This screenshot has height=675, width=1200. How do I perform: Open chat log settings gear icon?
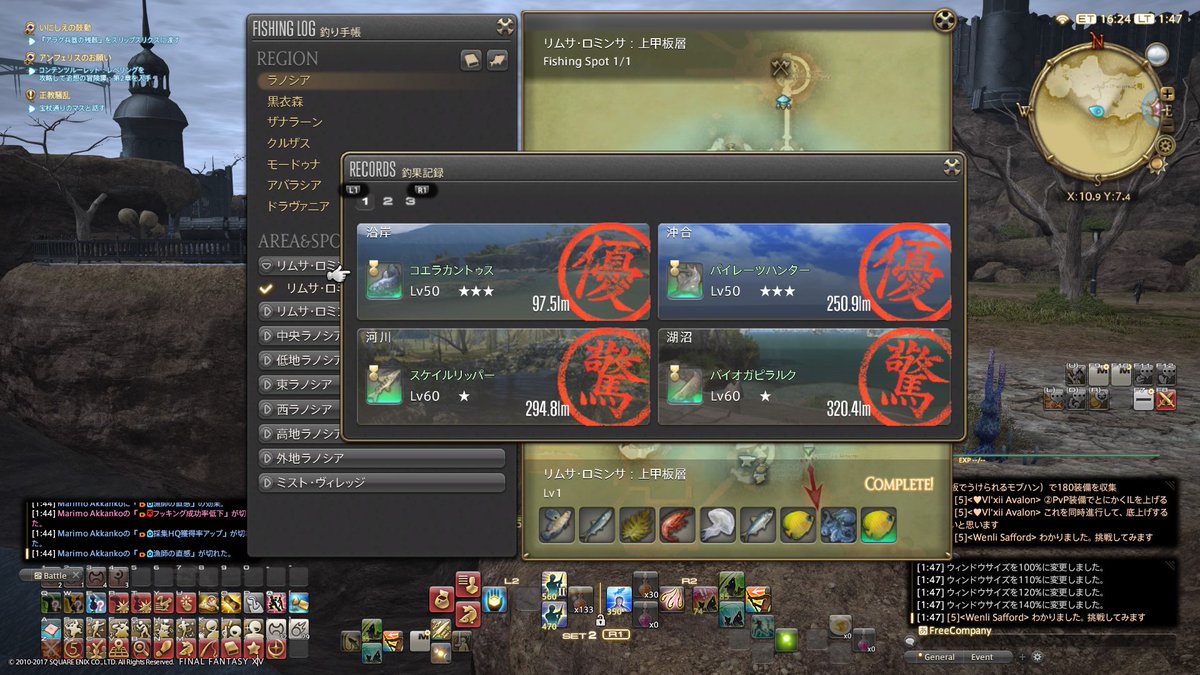(x=1037, y=657)
